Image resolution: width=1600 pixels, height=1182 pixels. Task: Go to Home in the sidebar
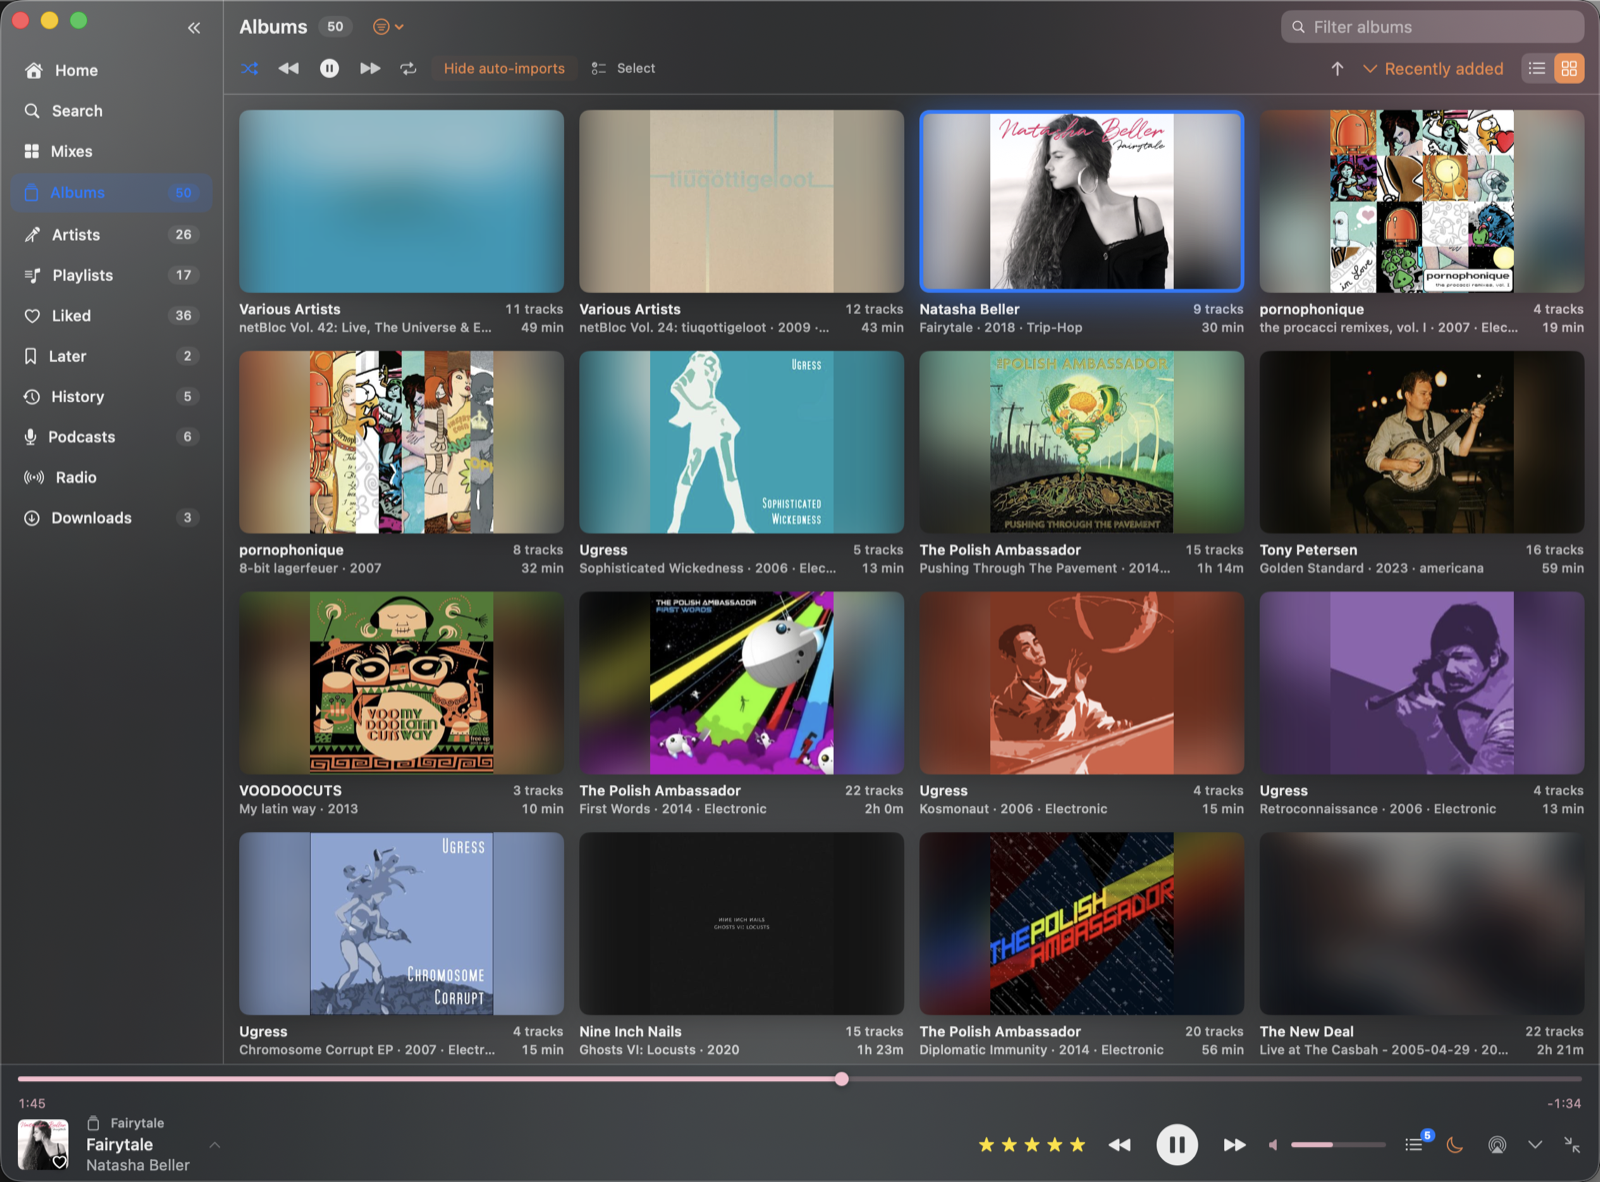(111, 70)
